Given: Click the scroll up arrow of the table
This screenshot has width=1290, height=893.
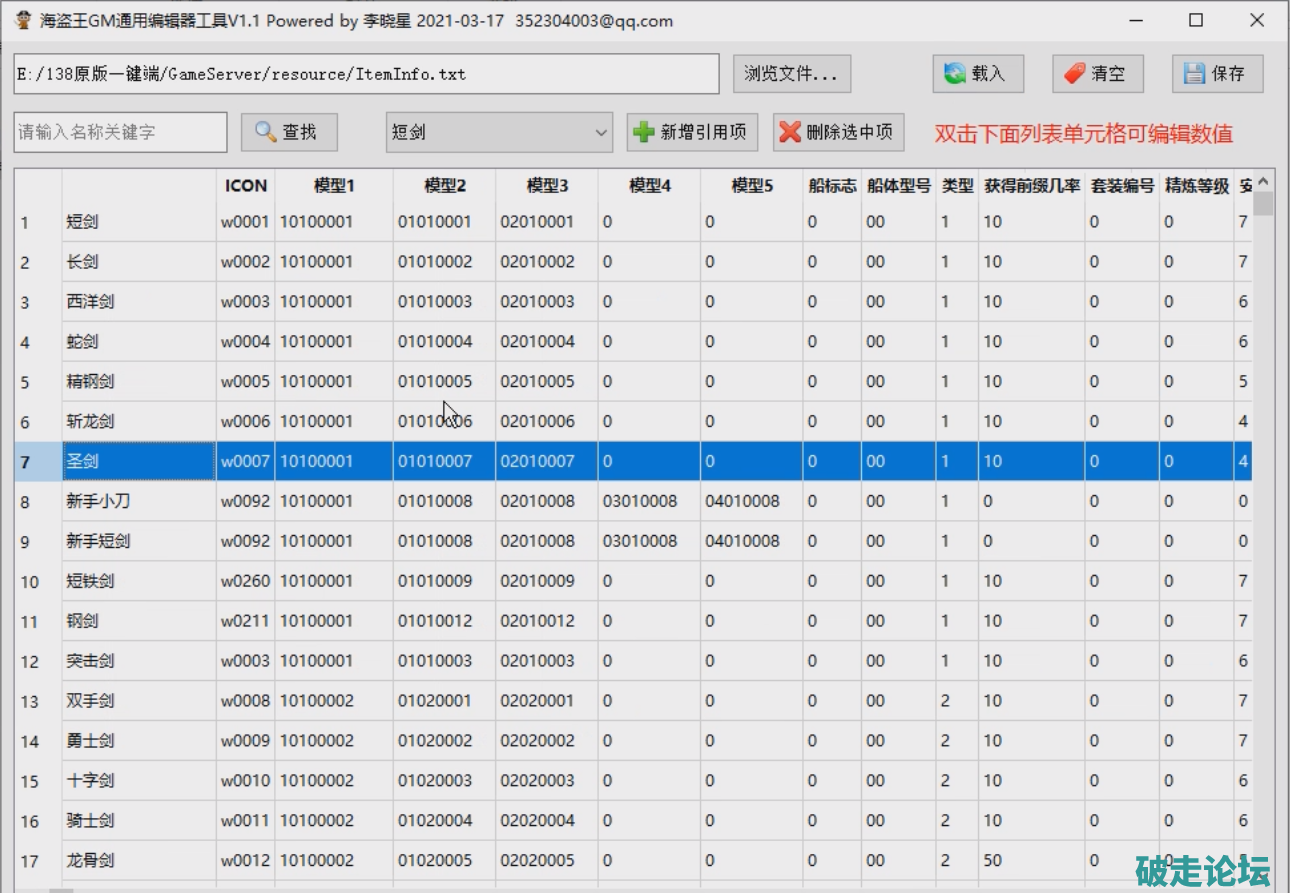Looking at the screenshot, I should coord(1263,182).
